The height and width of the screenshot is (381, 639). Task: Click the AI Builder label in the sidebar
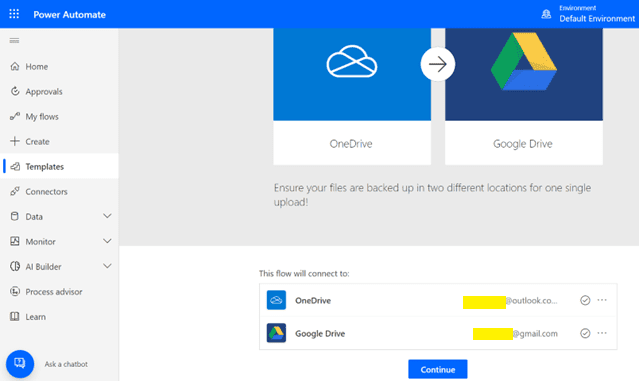pos(43,267)
